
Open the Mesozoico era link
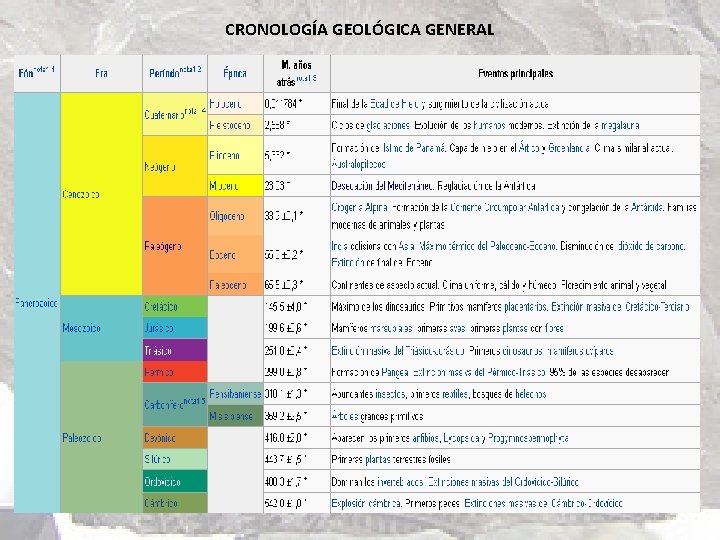[x=81, y=328]
